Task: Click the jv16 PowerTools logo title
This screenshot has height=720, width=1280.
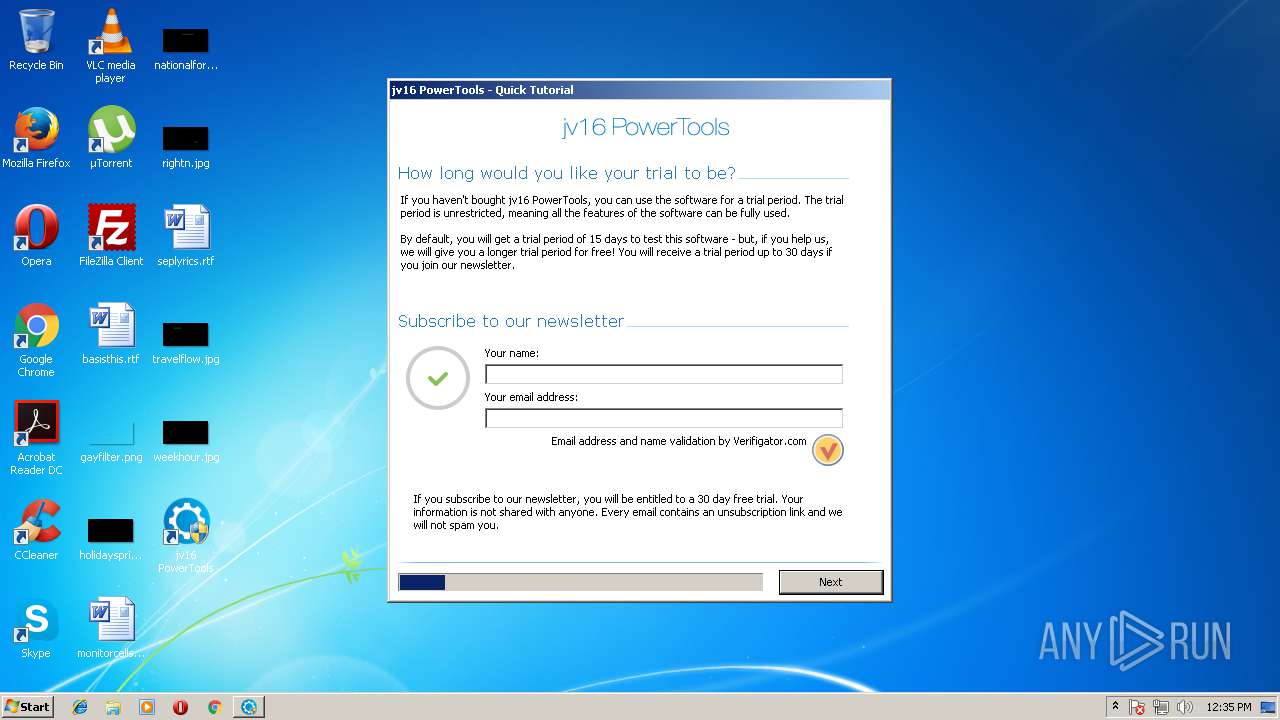Action: [x=646, y=128]
